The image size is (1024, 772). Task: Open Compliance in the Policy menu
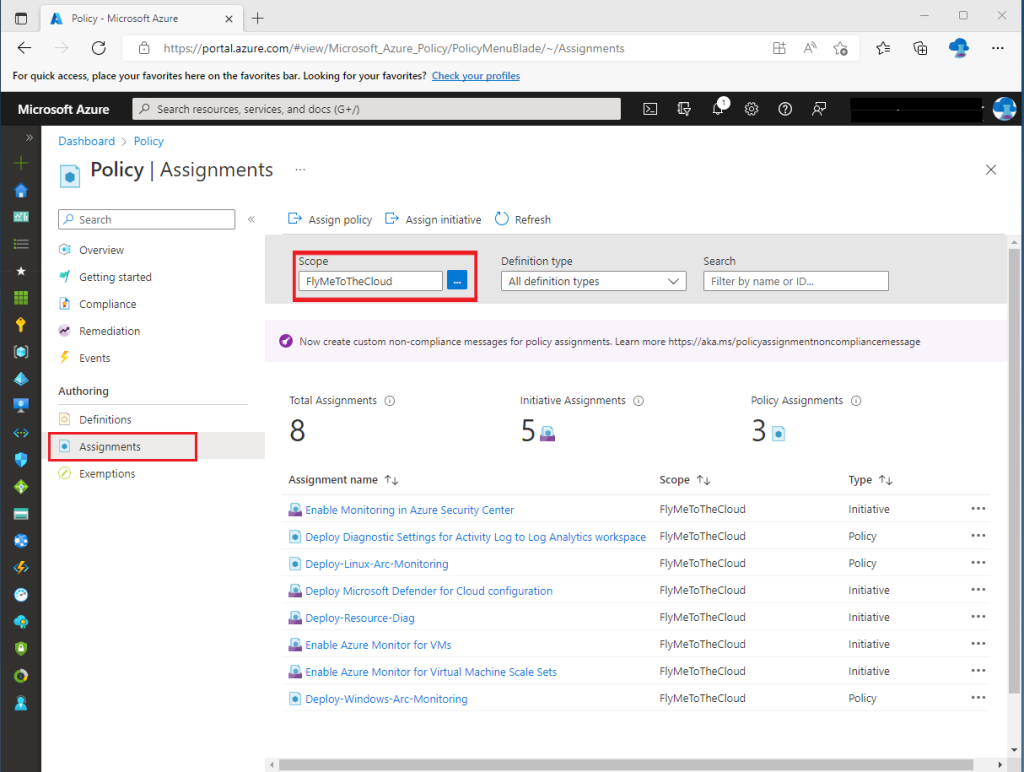pos(107,304)
